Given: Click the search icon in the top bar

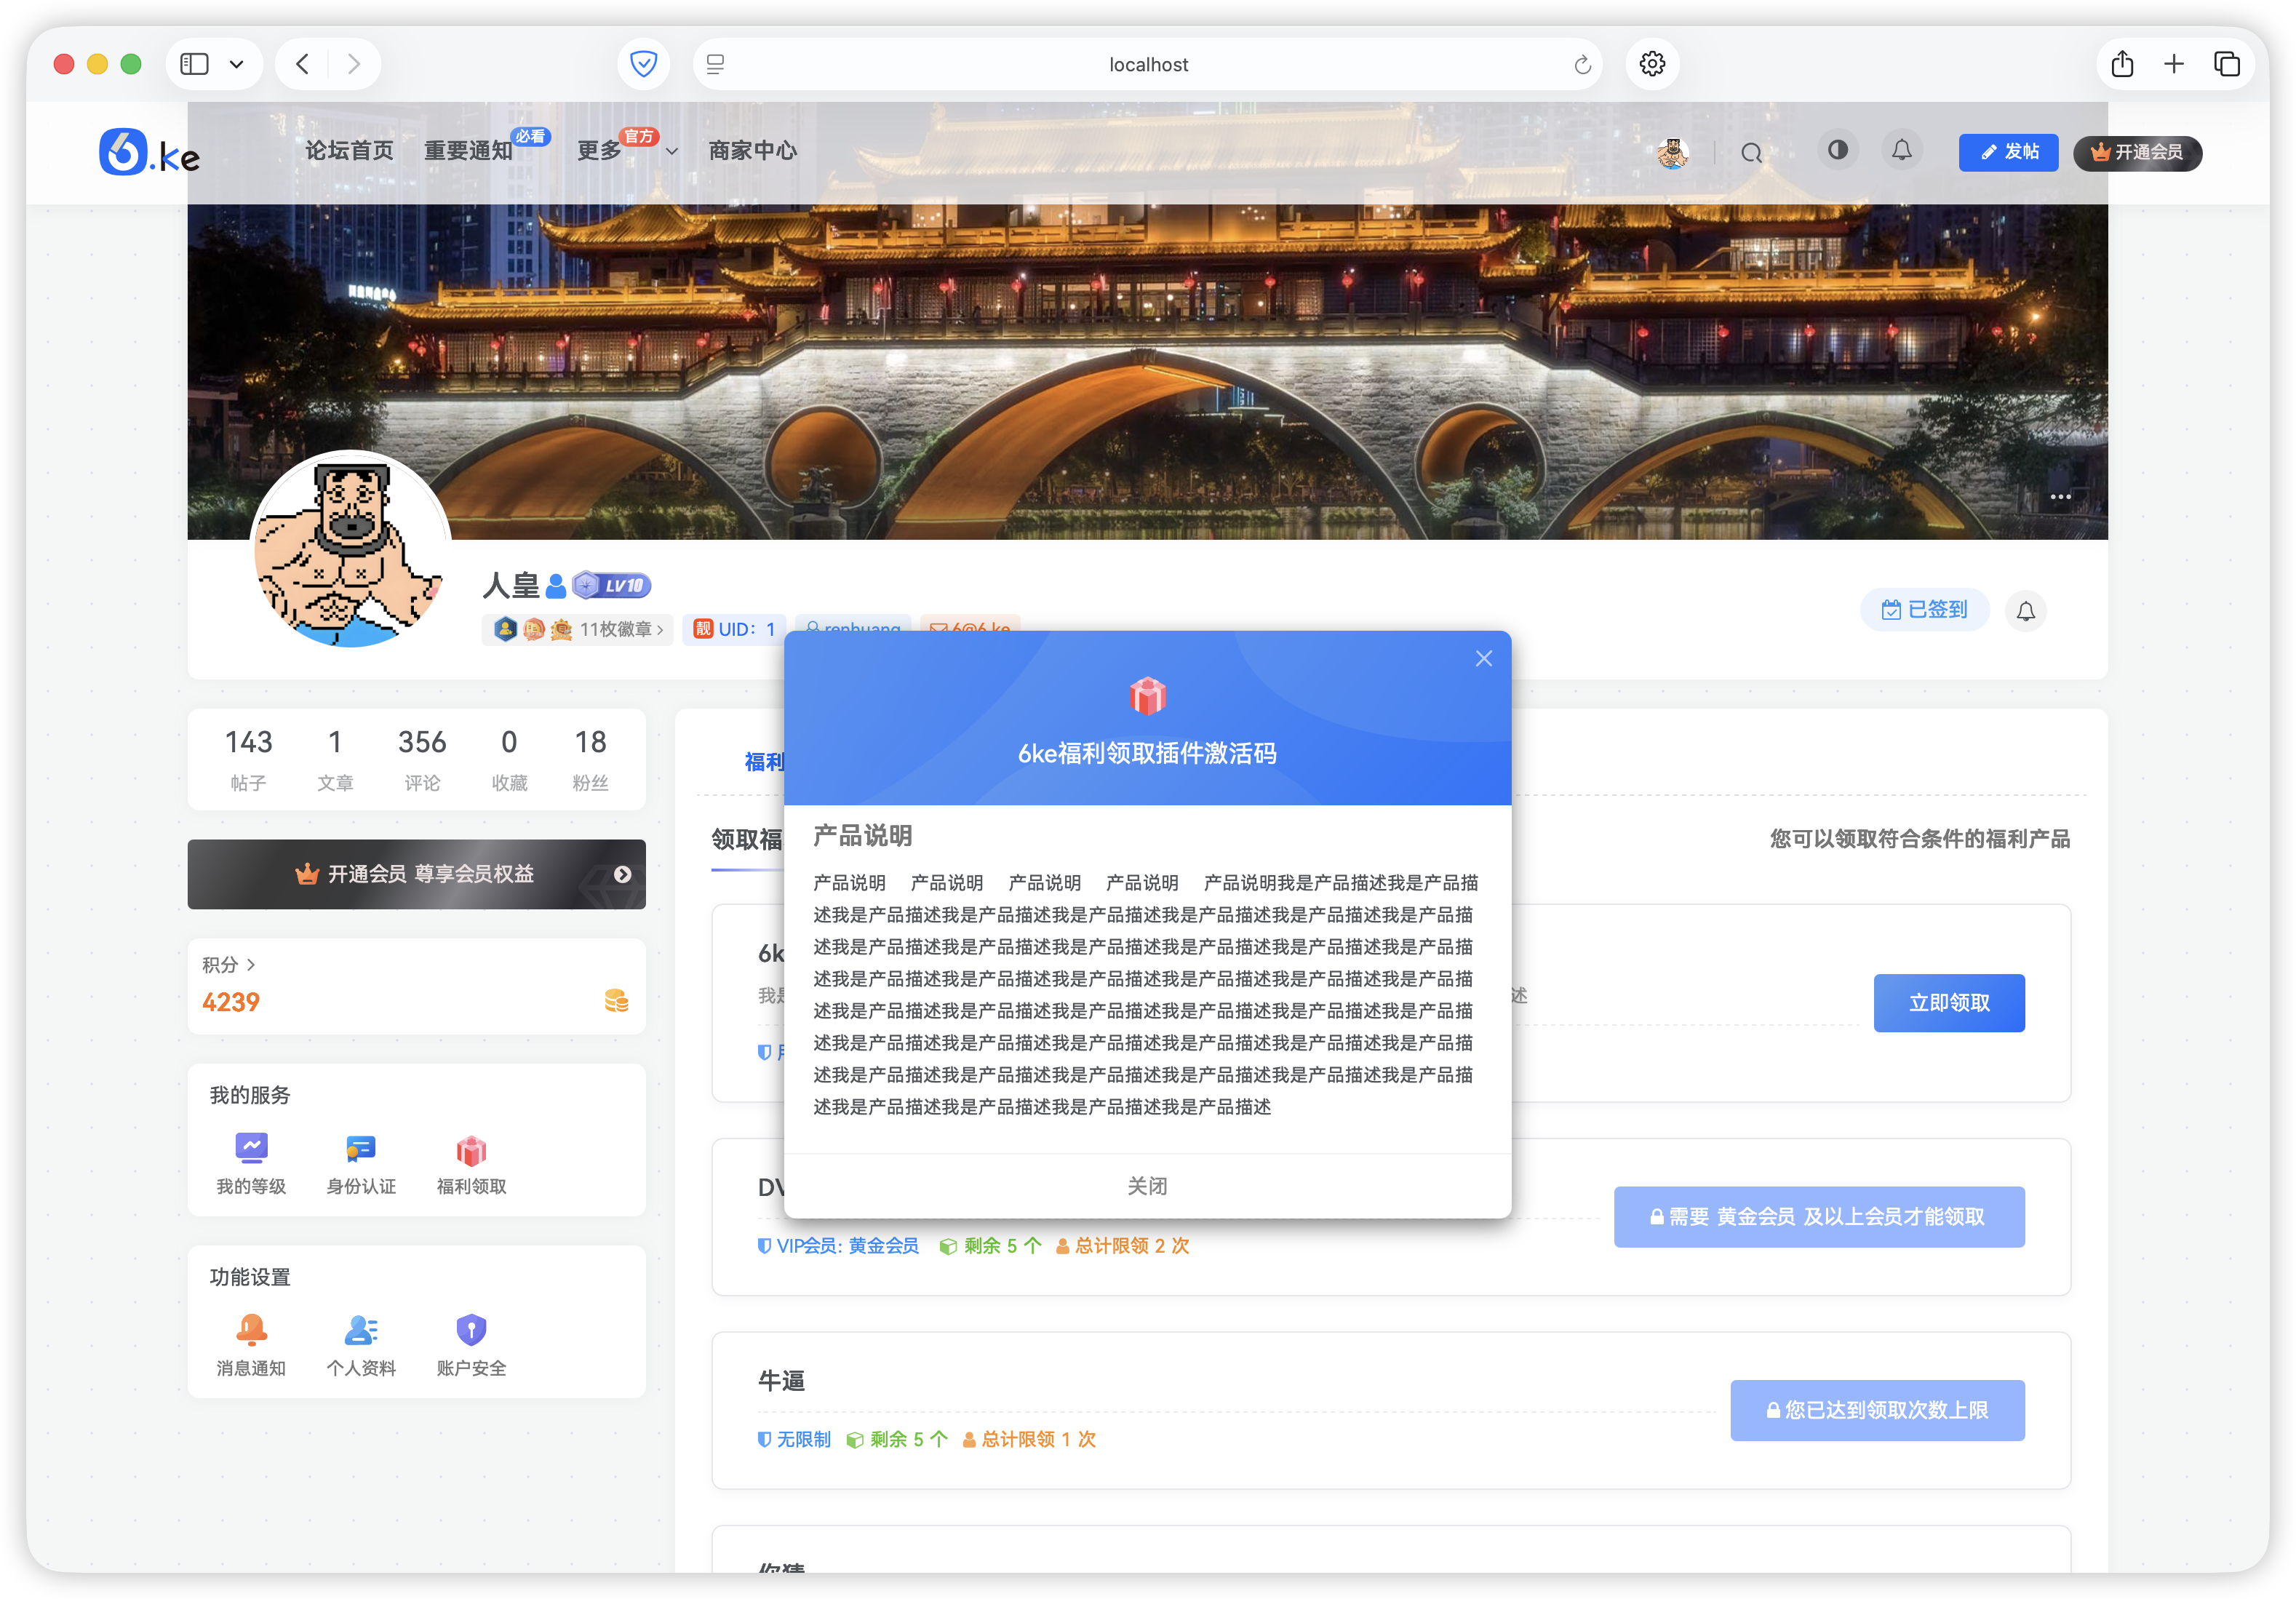Looking at the screenshot, I should 1751,152.
